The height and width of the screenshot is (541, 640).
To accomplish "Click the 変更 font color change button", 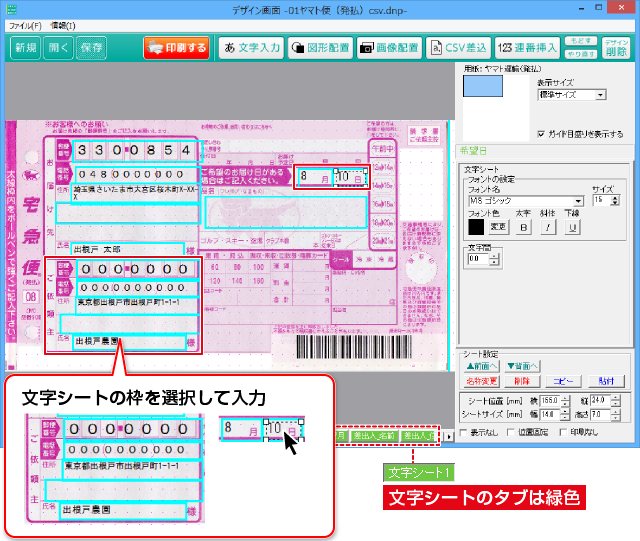I will 498,227.
